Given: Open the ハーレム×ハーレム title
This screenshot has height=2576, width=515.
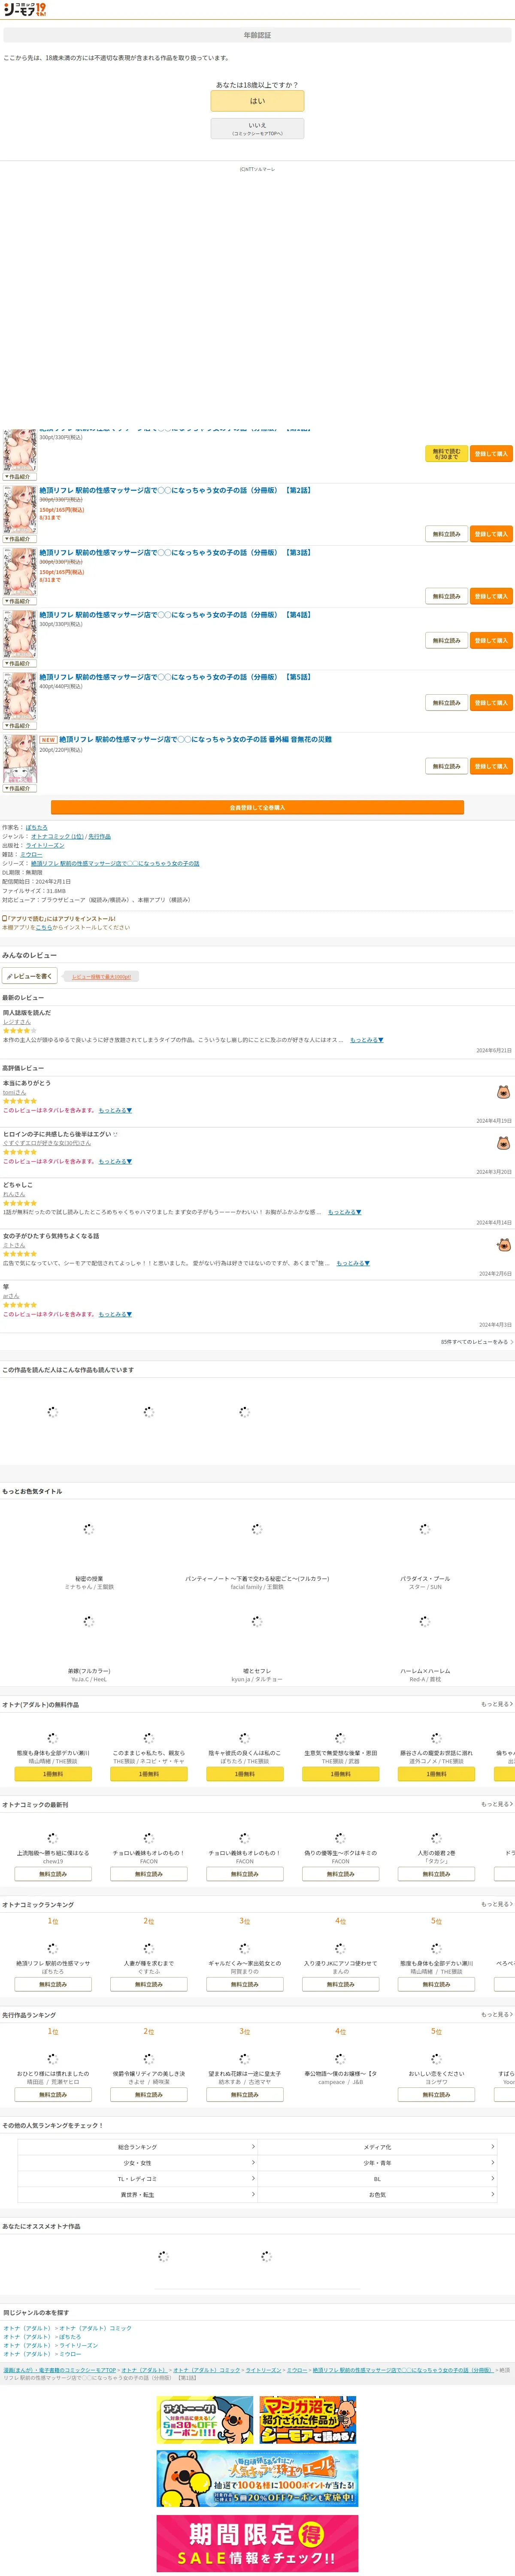Looking at the screenshot, I should coord(424,1671).
